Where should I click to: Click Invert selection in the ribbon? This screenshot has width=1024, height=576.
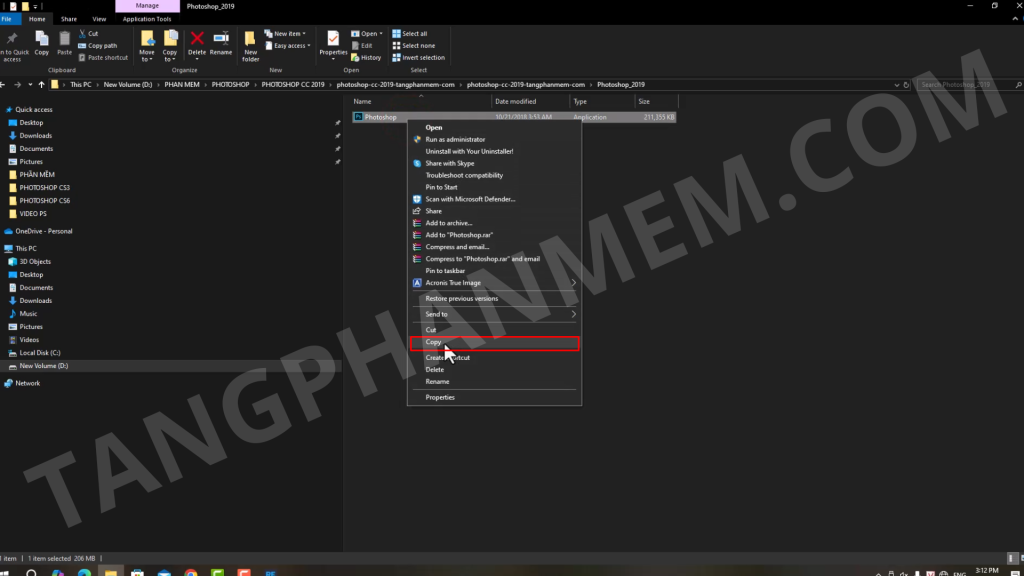[418, 57]
